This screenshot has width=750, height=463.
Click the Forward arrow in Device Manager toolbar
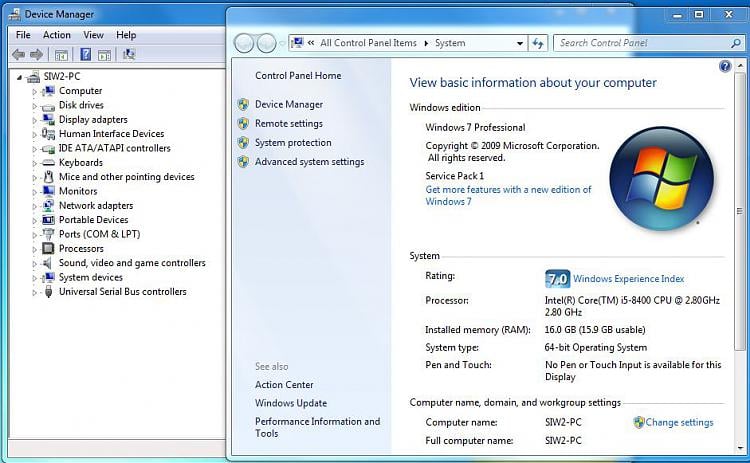pos(37,55)
